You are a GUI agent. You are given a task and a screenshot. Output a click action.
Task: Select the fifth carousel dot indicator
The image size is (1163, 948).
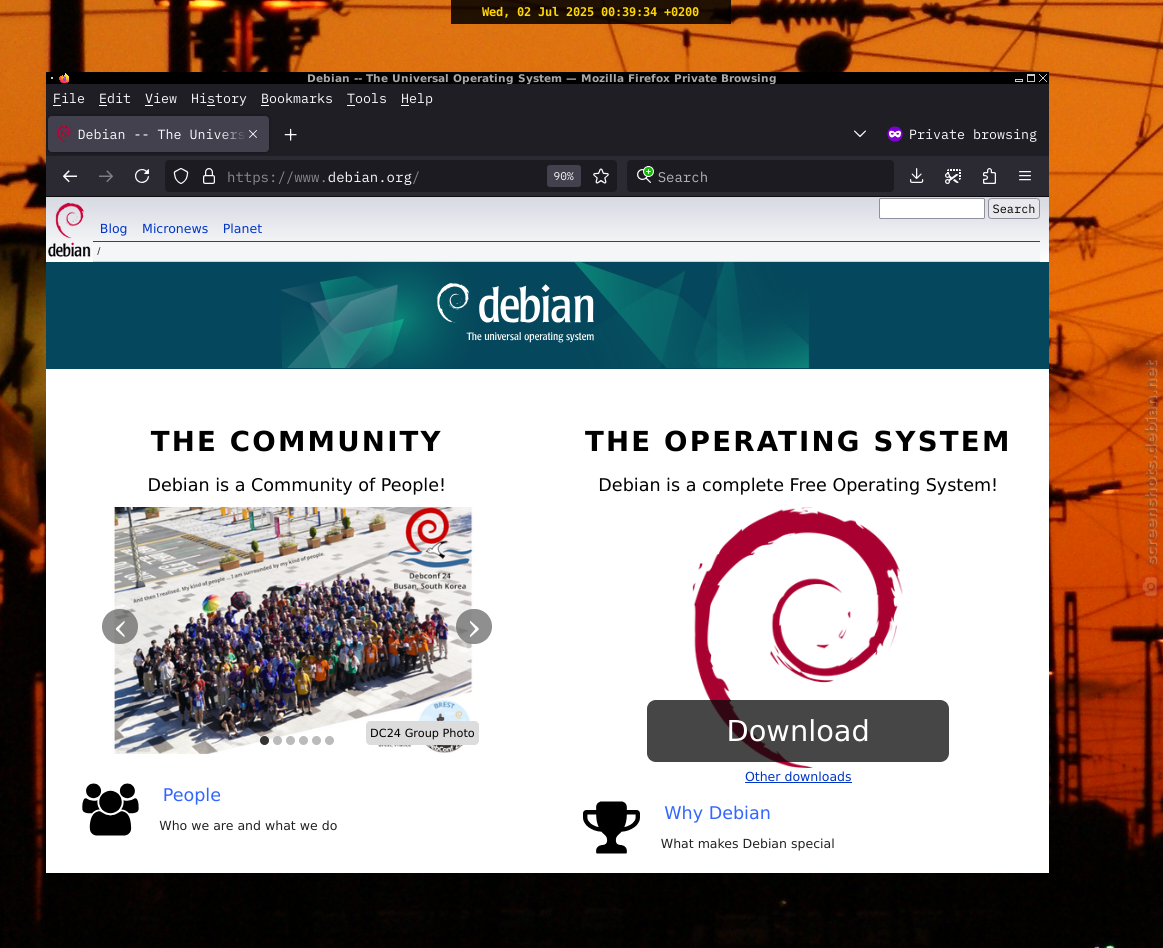pyautogui.click(x=317, y=740)
